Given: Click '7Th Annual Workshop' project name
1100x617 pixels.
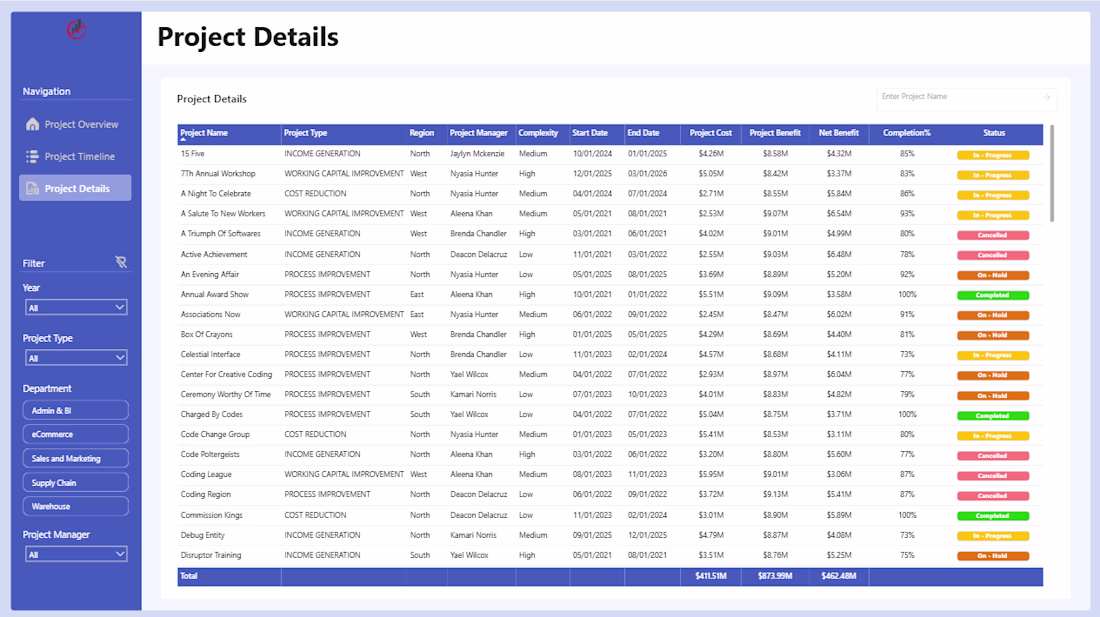Looking at the screenshot, I should (218, 173).
